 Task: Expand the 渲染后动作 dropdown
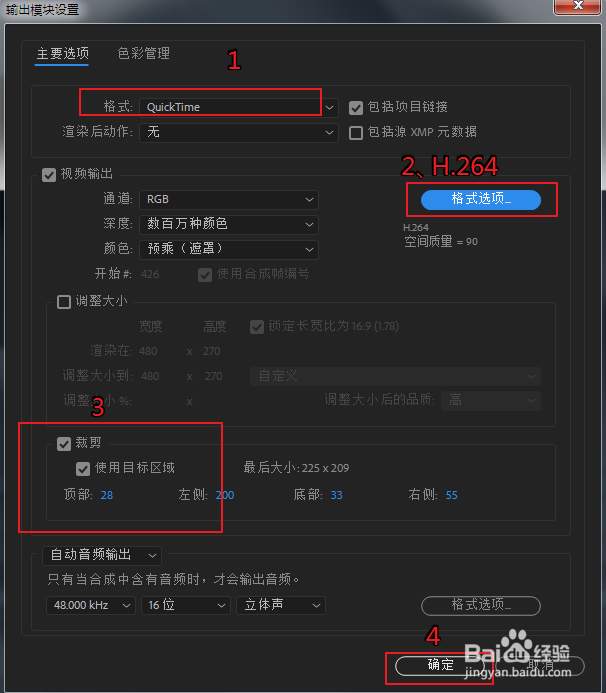point(239,133)
